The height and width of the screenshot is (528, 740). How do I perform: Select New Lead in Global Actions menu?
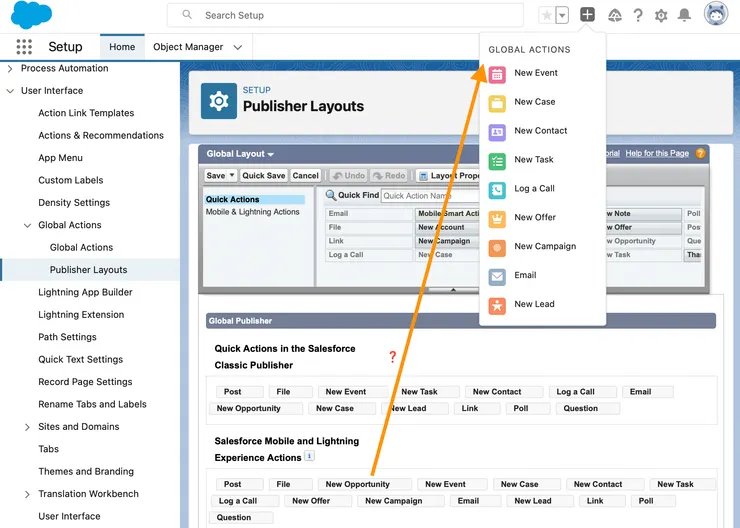pyautogui.click(x=534, y=304)
